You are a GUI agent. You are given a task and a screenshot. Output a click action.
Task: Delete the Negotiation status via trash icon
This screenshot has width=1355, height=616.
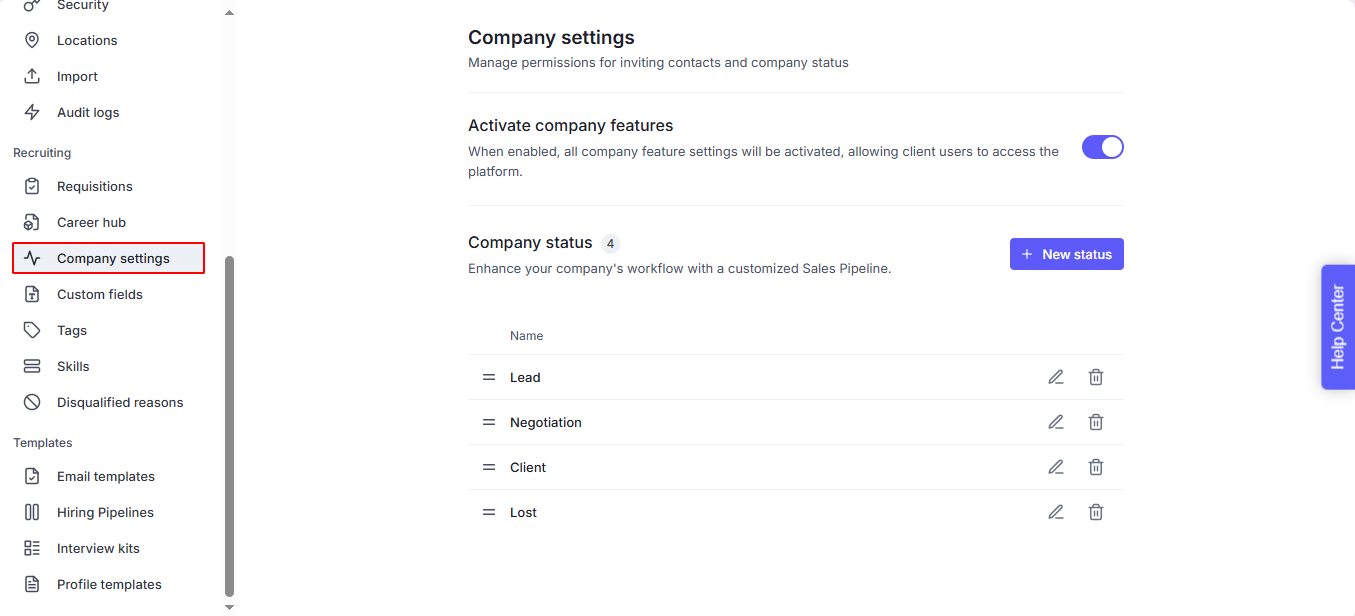[x=1096, y=422]
